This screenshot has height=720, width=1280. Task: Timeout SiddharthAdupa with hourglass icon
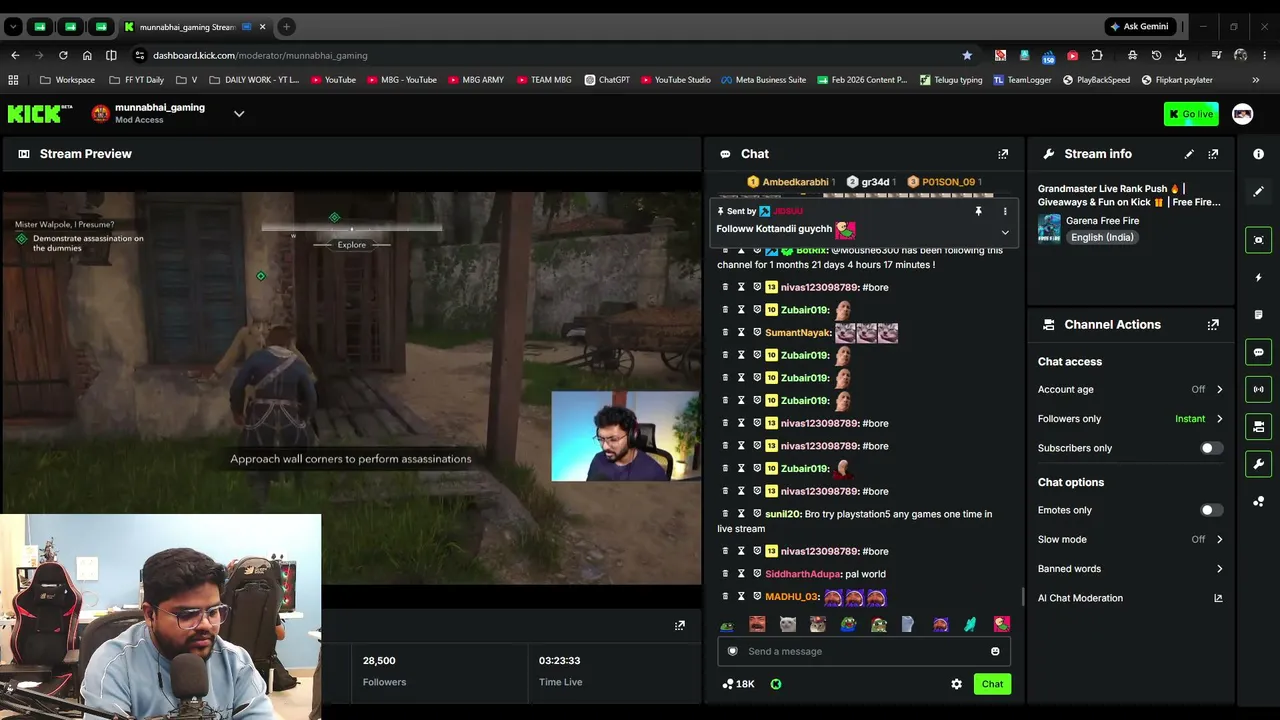coord(741,574)
